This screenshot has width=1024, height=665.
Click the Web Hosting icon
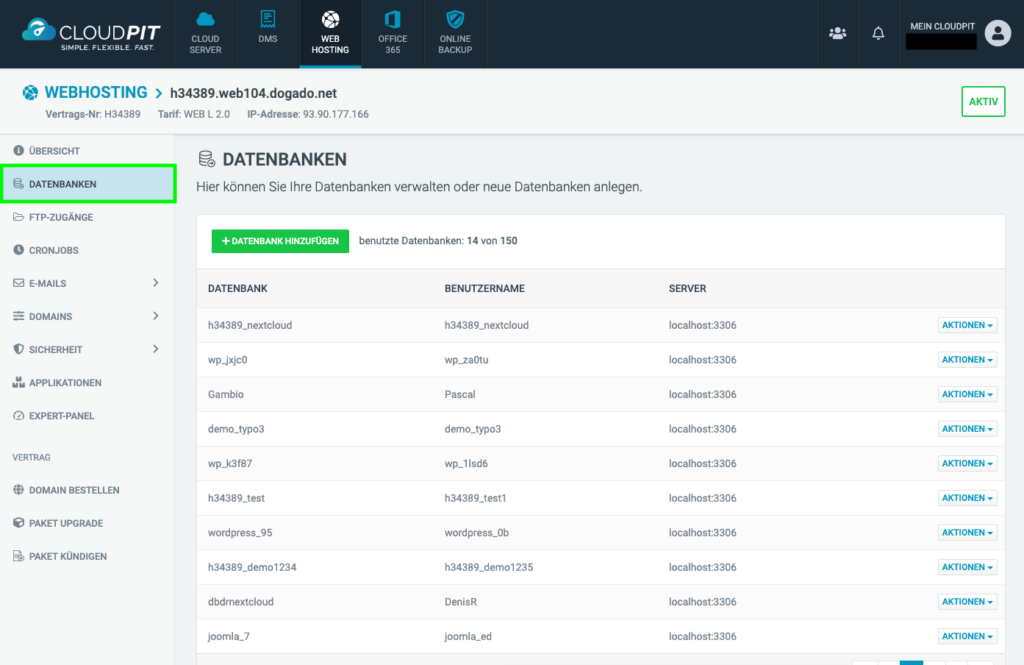(330, 32)
